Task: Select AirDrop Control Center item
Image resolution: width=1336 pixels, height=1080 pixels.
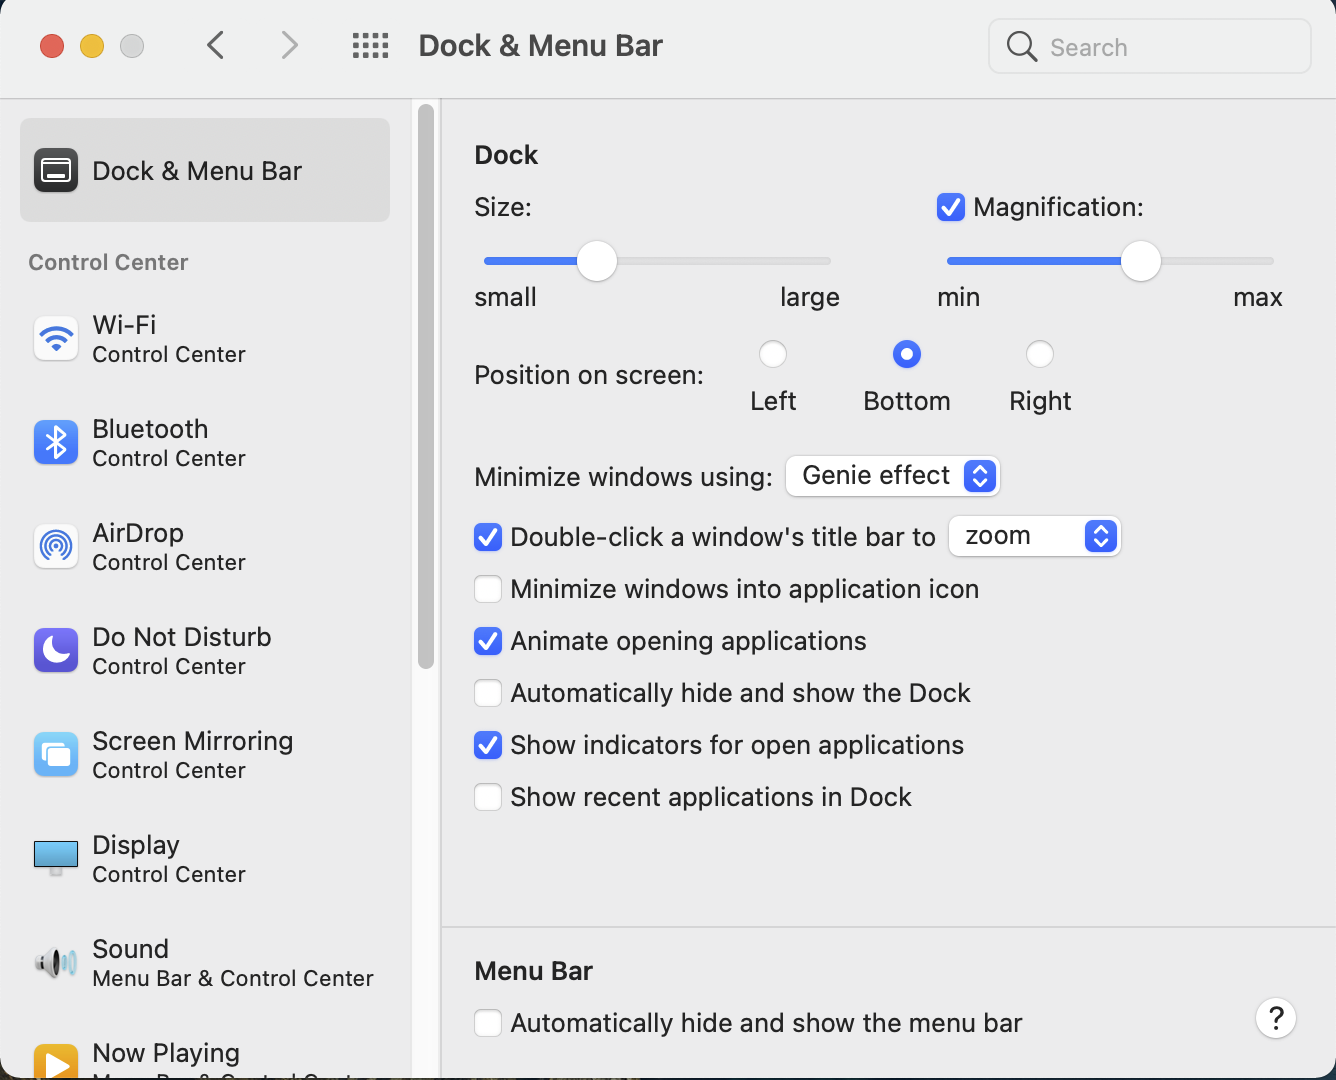Action: pos(205,547)
